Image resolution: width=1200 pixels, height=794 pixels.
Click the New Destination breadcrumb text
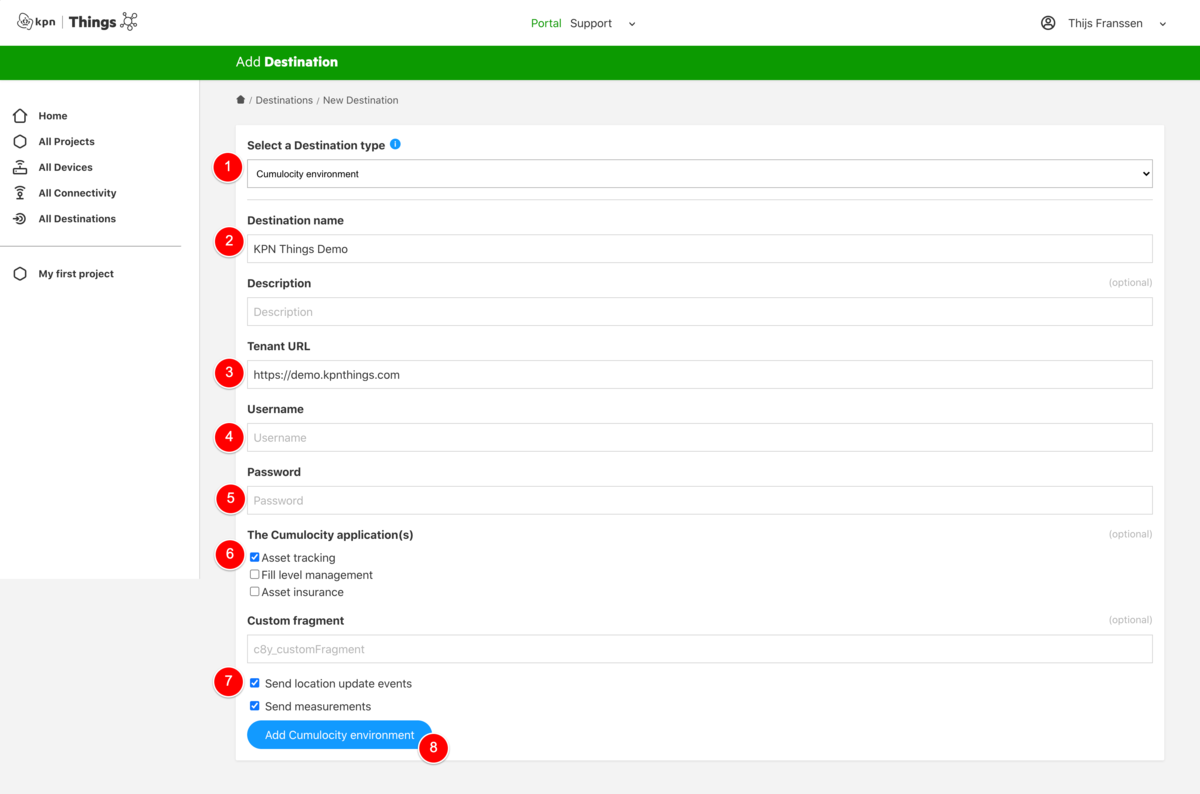(x=360, y=100)
